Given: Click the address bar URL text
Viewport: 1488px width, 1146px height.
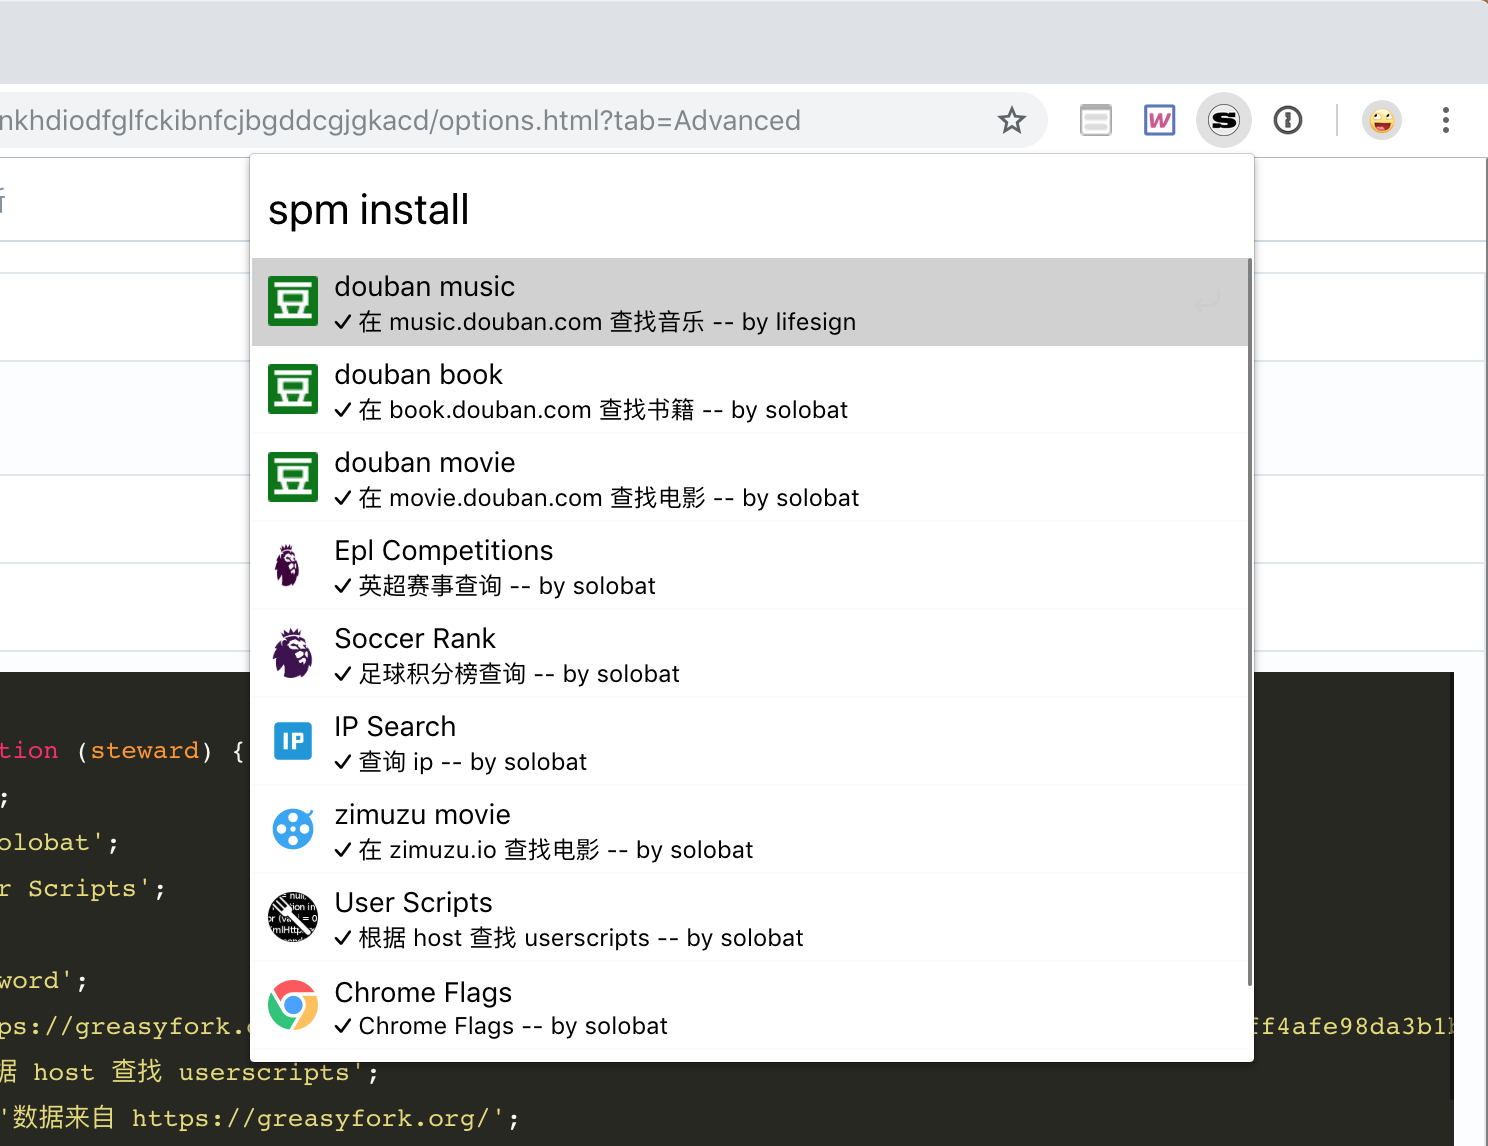Looking at the screenshot, I should pyautogui.click(x=400, y=121).
